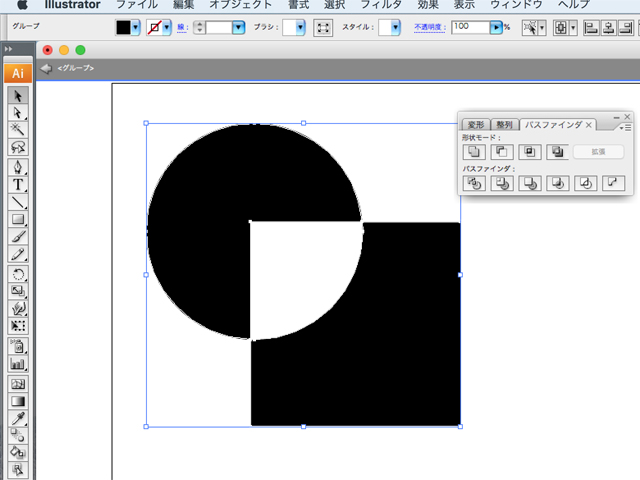Open the stroke weight dropdown
640x480 pixels.
click(238, 28)
